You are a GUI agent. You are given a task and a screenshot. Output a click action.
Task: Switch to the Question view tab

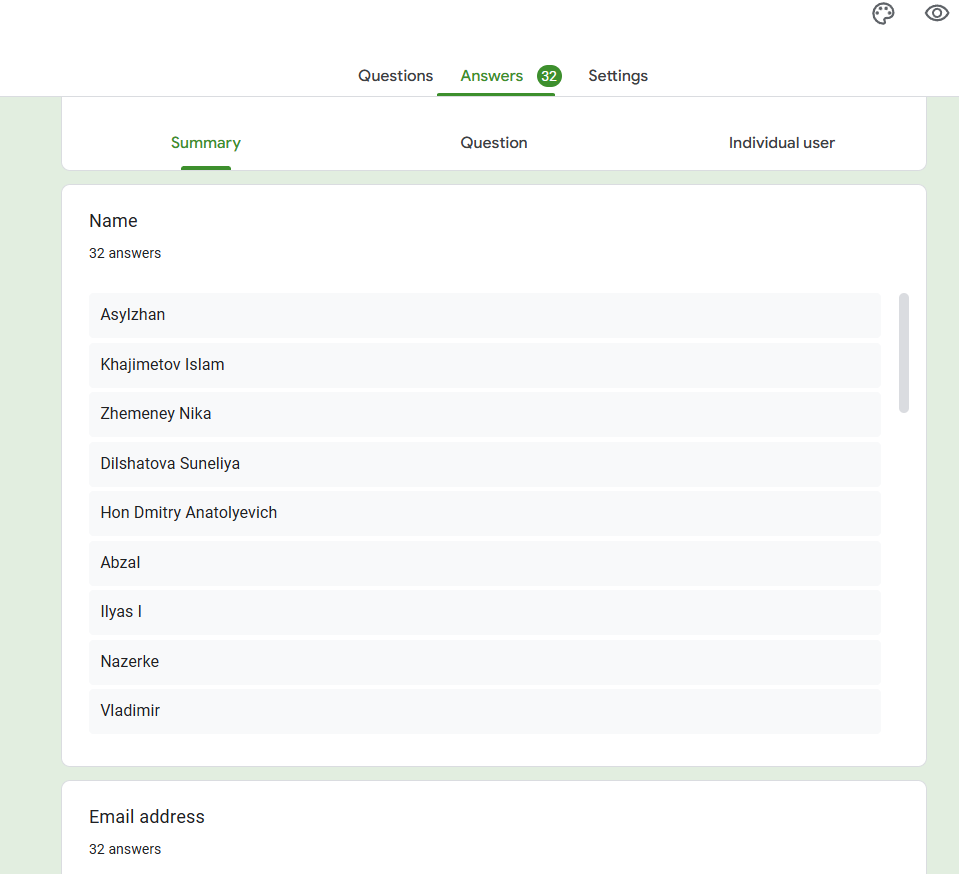pyautogui.click(x=494, y=143)
